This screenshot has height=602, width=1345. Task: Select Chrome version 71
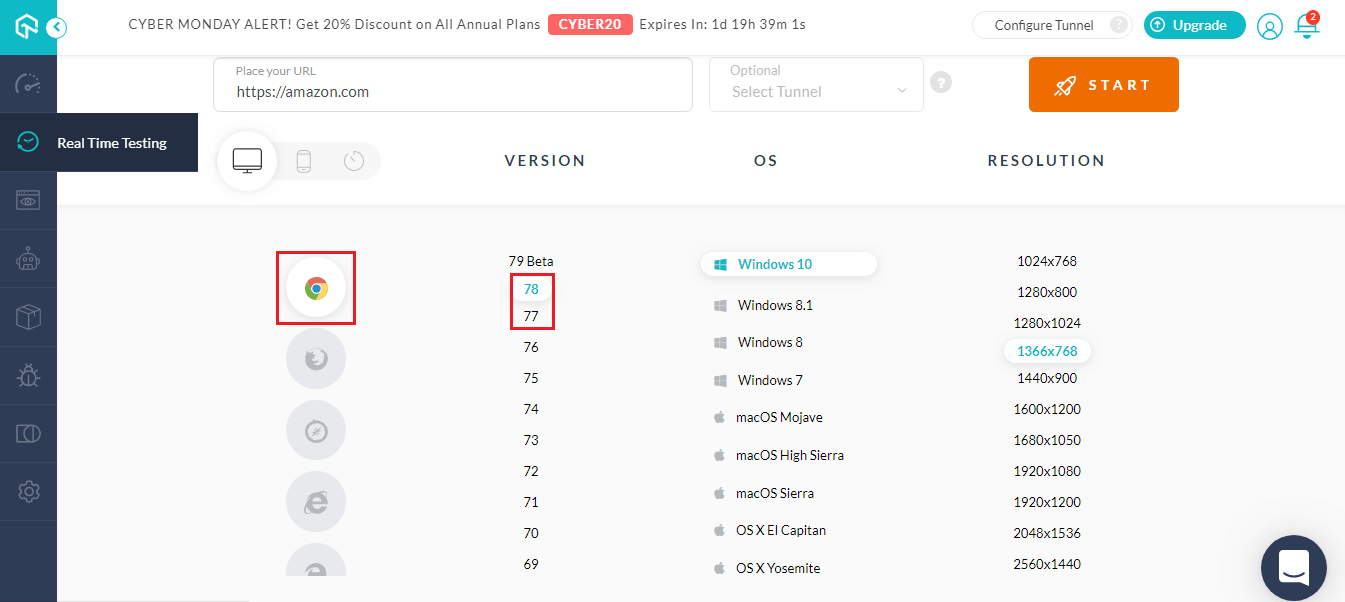(x=531, y=502)
